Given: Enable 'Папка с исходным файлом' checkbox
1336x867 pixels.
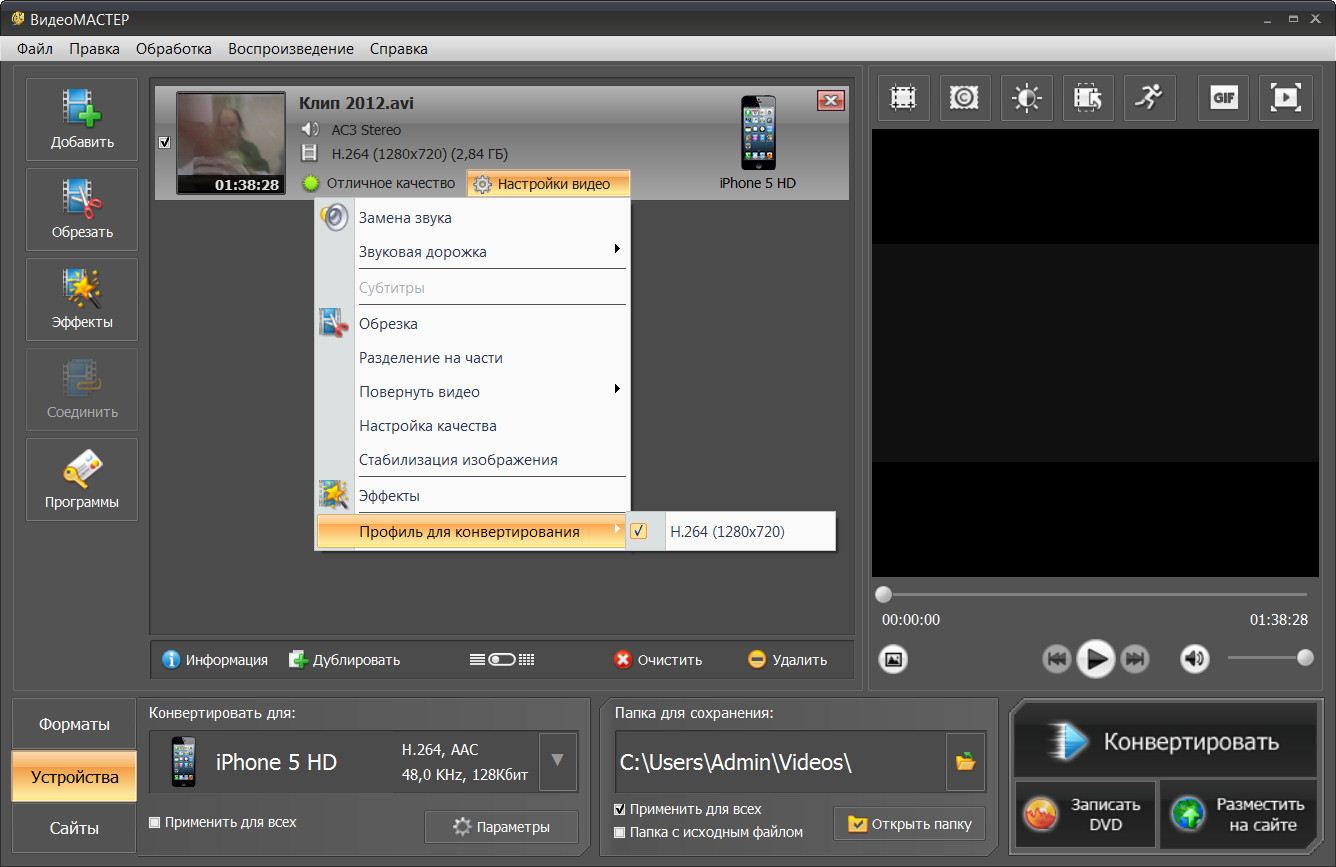Looking at the screenshot, I should click(x=620, y=832).
